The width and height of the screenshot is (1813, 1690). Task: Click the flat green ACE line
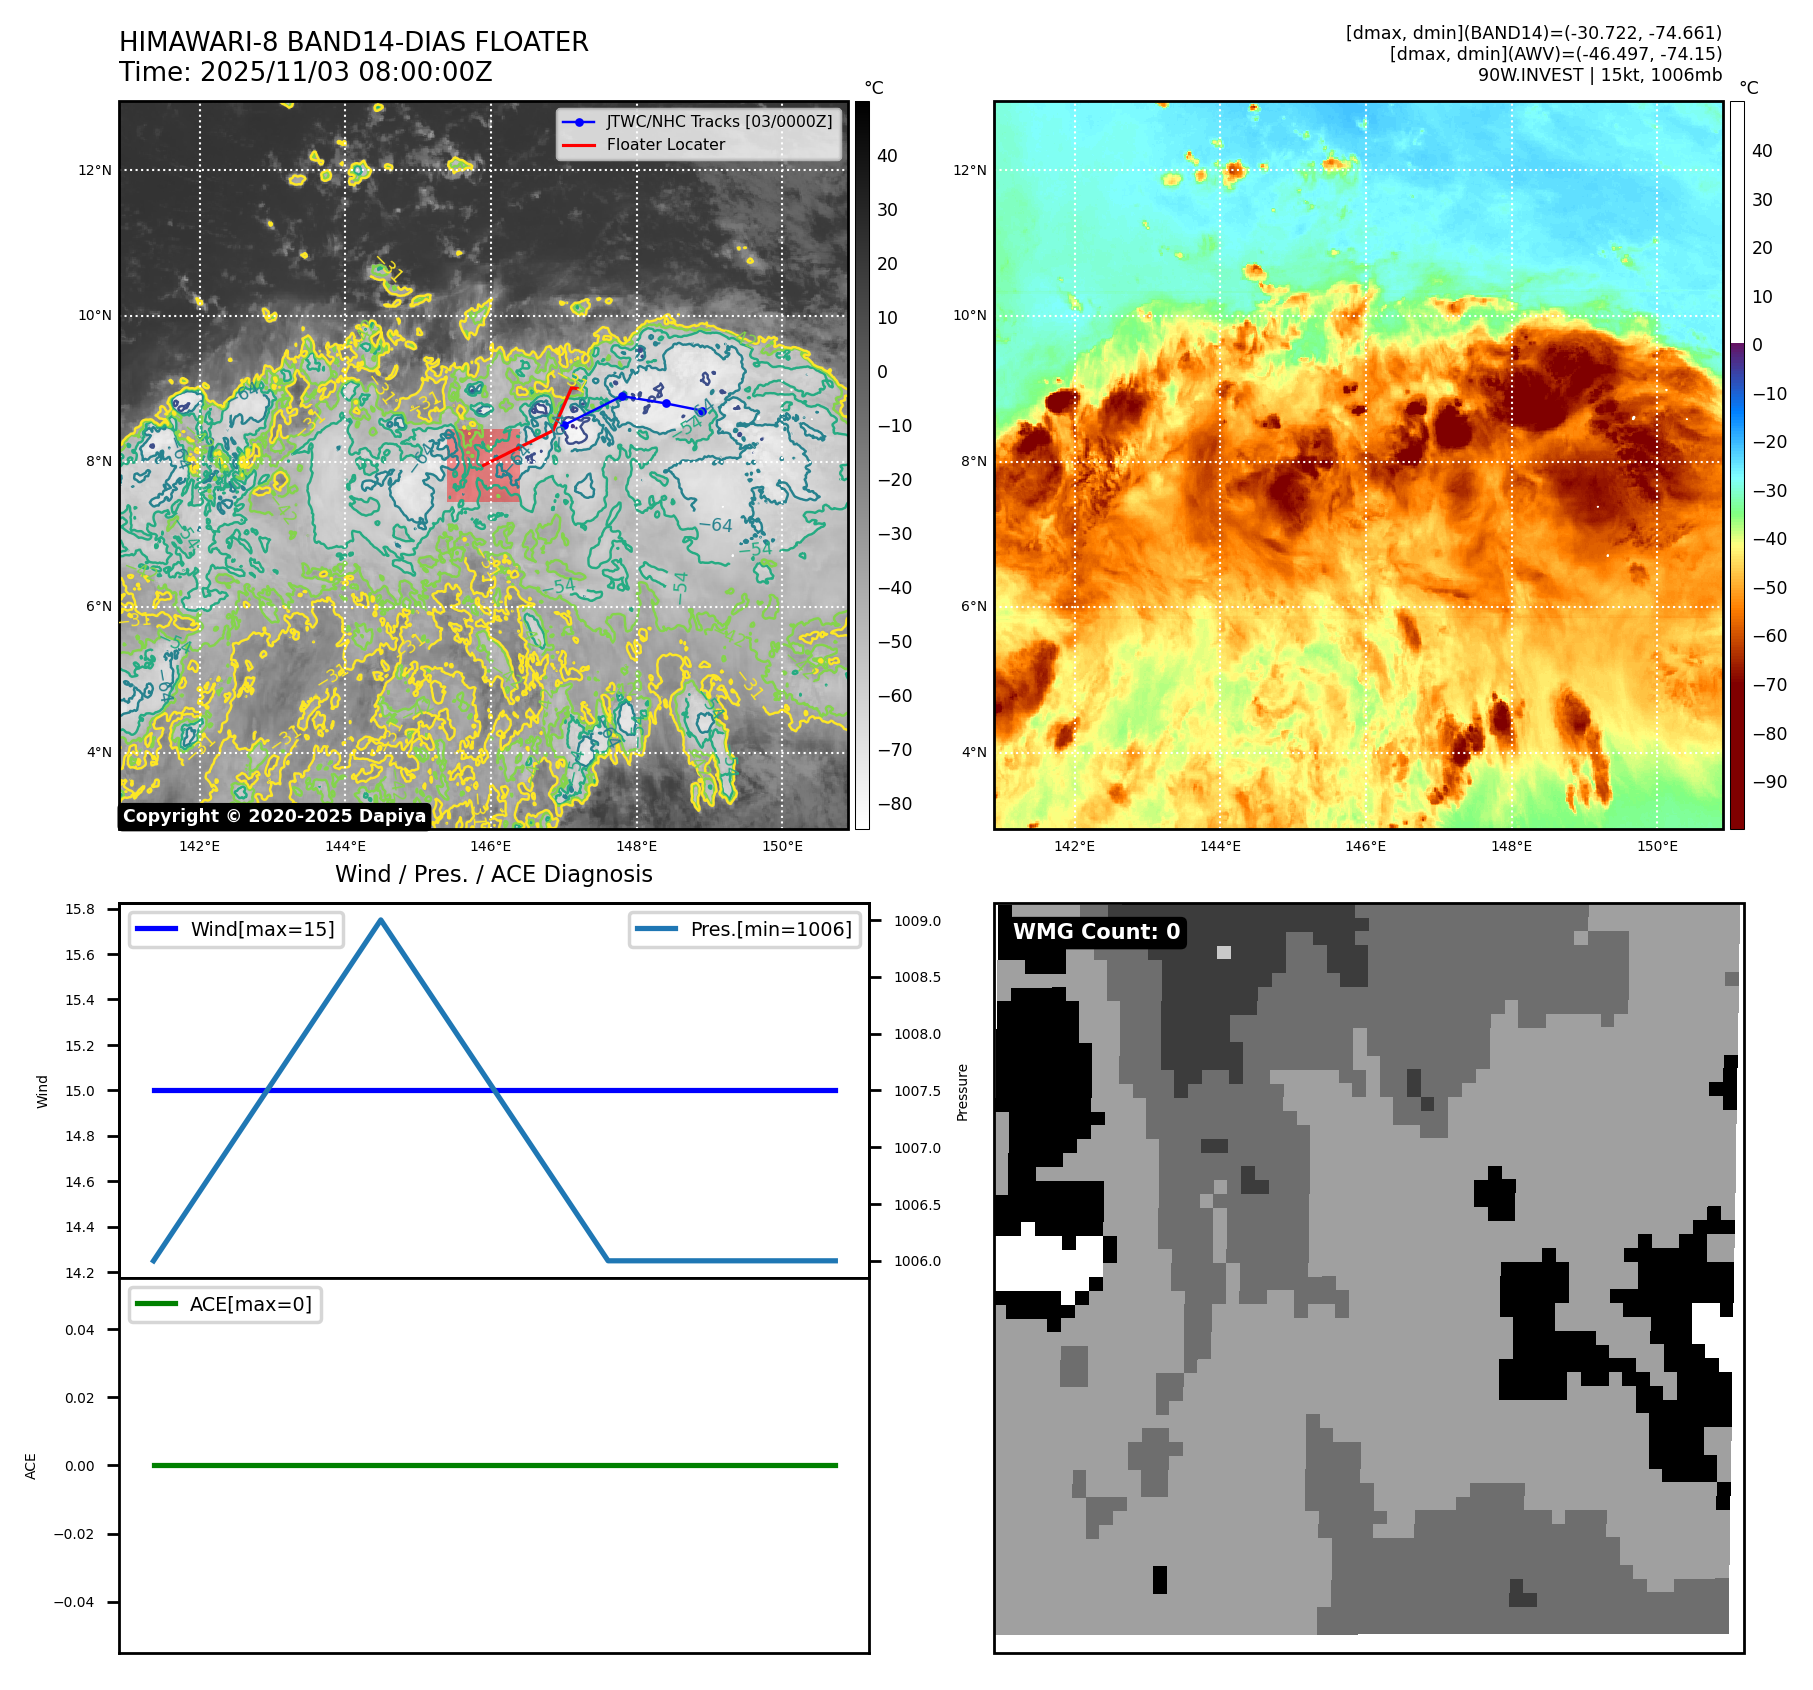coord(494,1465)
